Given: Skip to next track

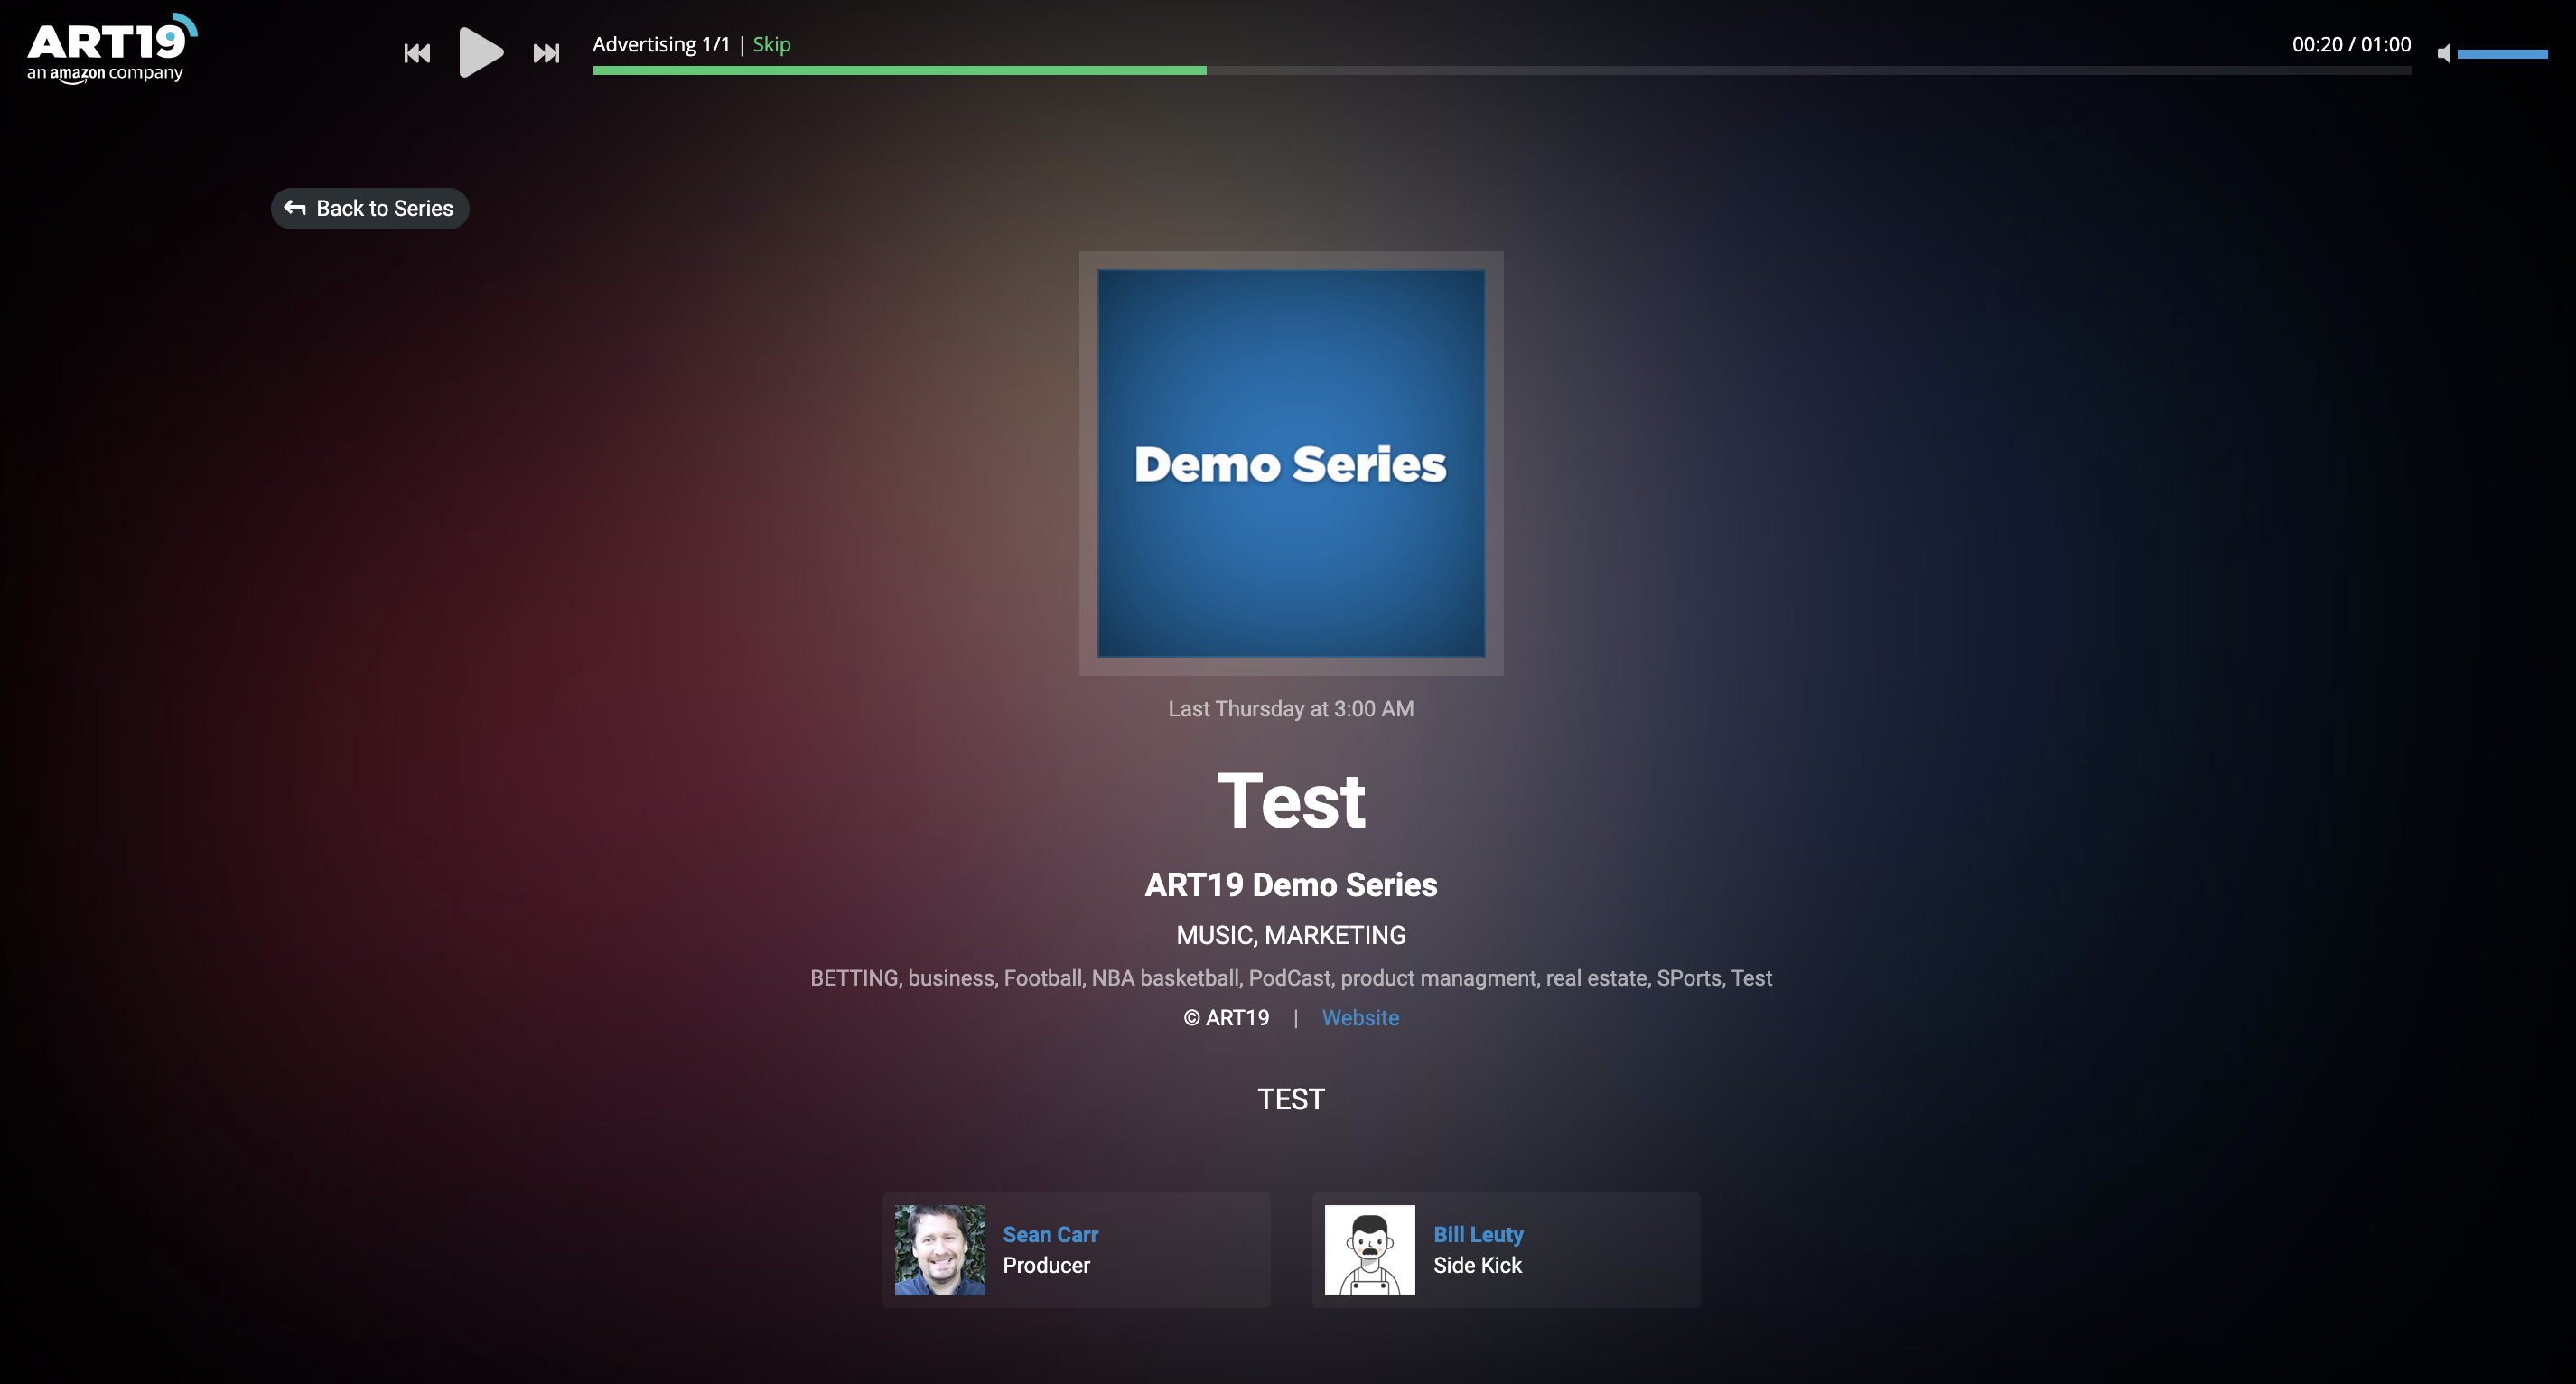Looking at the screenshot, I should point(546,53).
